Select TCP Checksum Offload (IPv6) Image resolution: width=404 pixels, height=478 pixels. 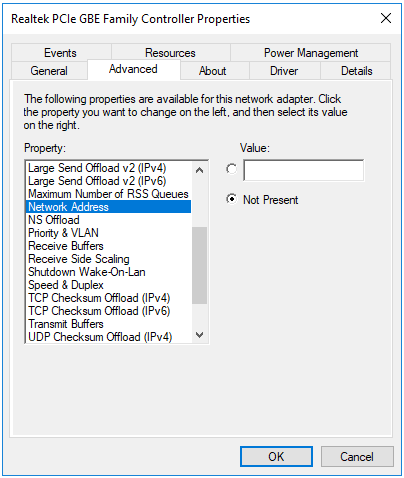point(108,311)
